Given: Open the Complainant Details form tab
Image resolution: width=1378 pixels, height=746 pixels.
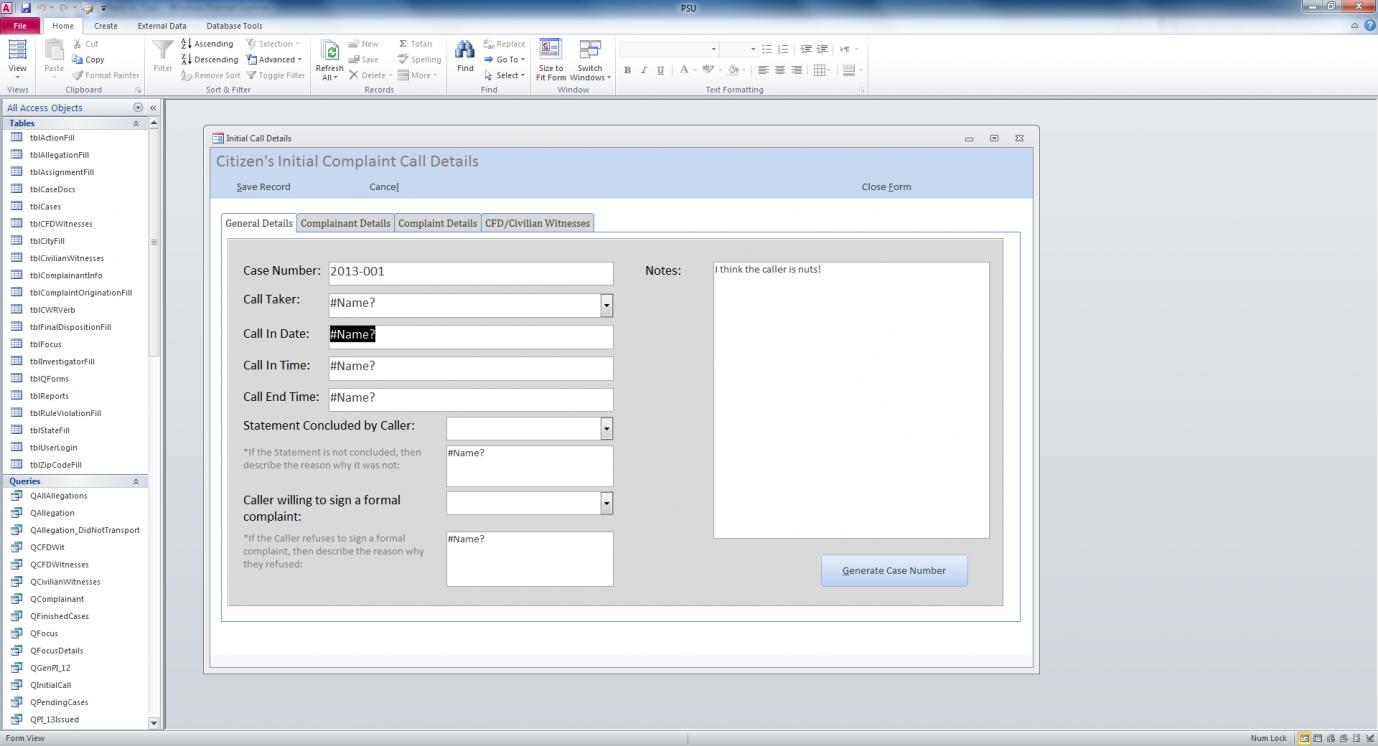Looking at the screenshot, I should 345,223.
